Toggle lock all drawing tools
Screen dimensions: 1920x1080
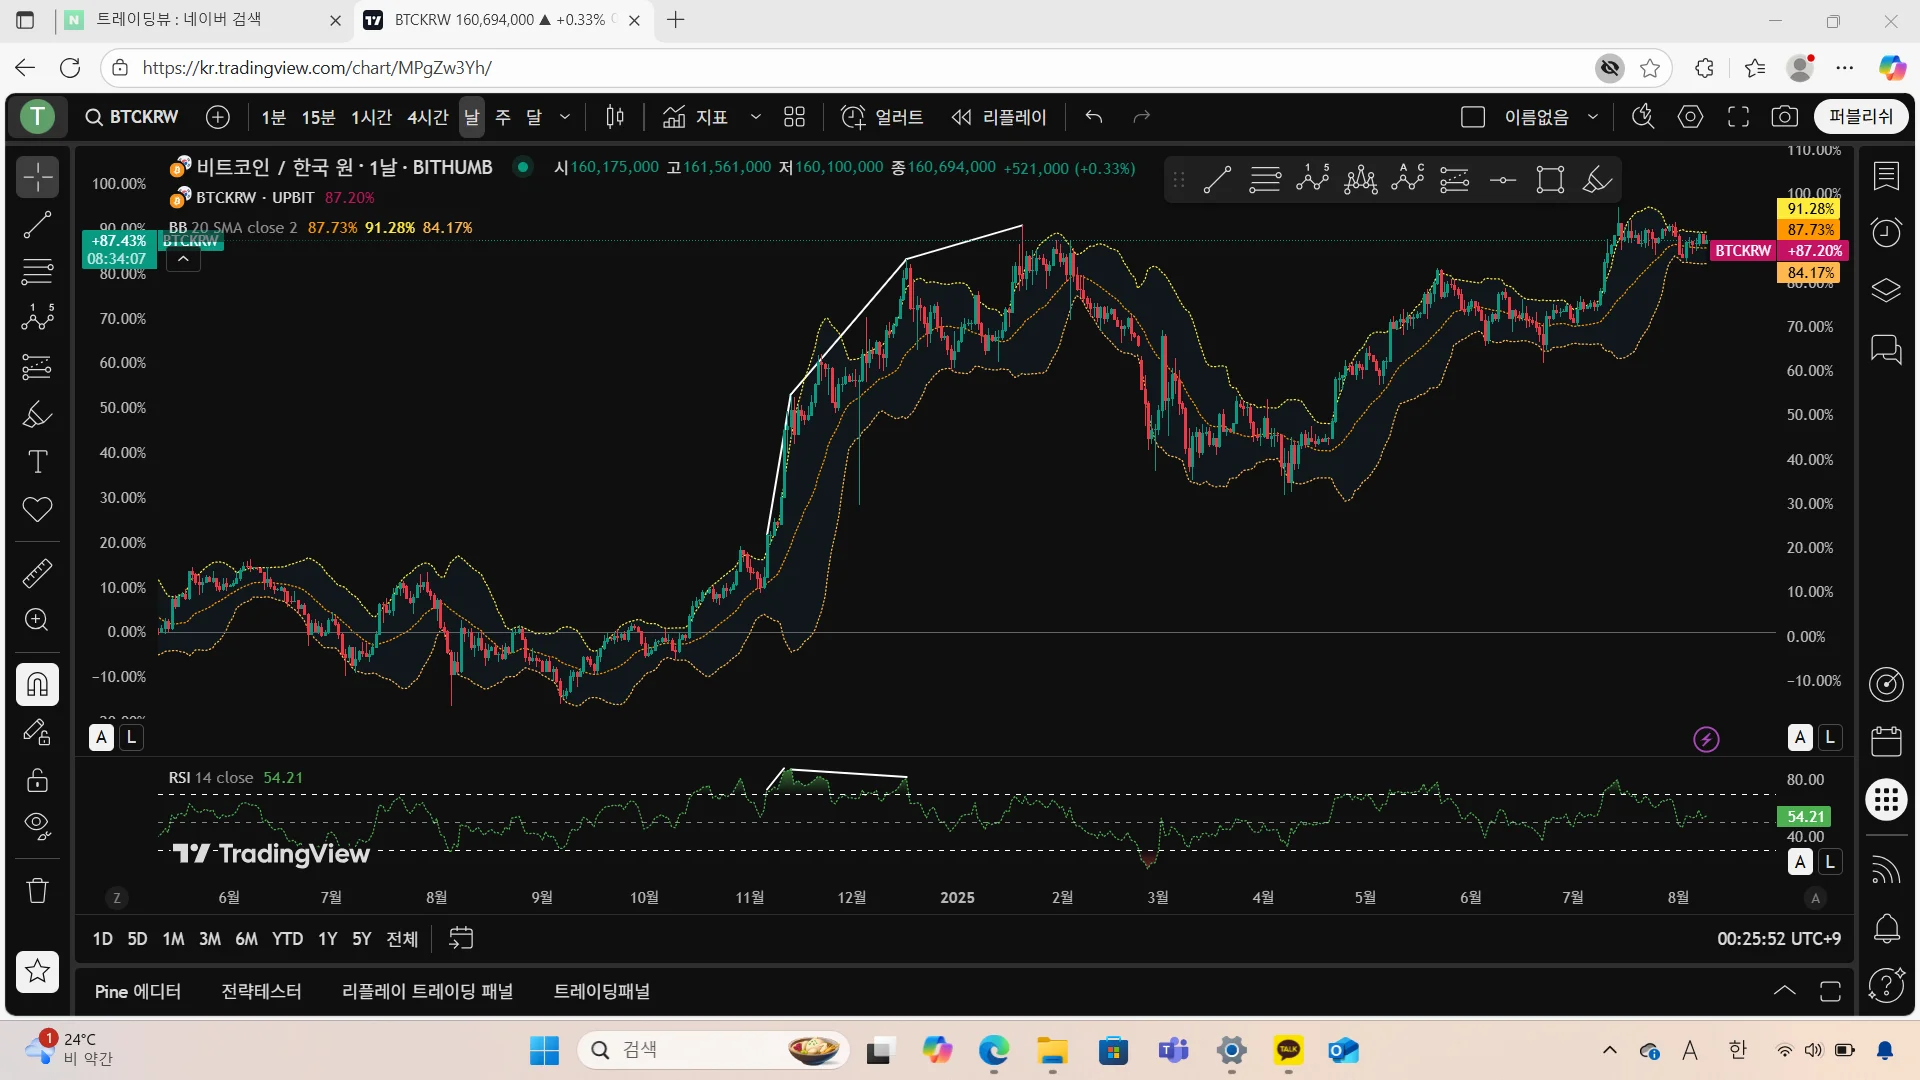coord(37,779)
